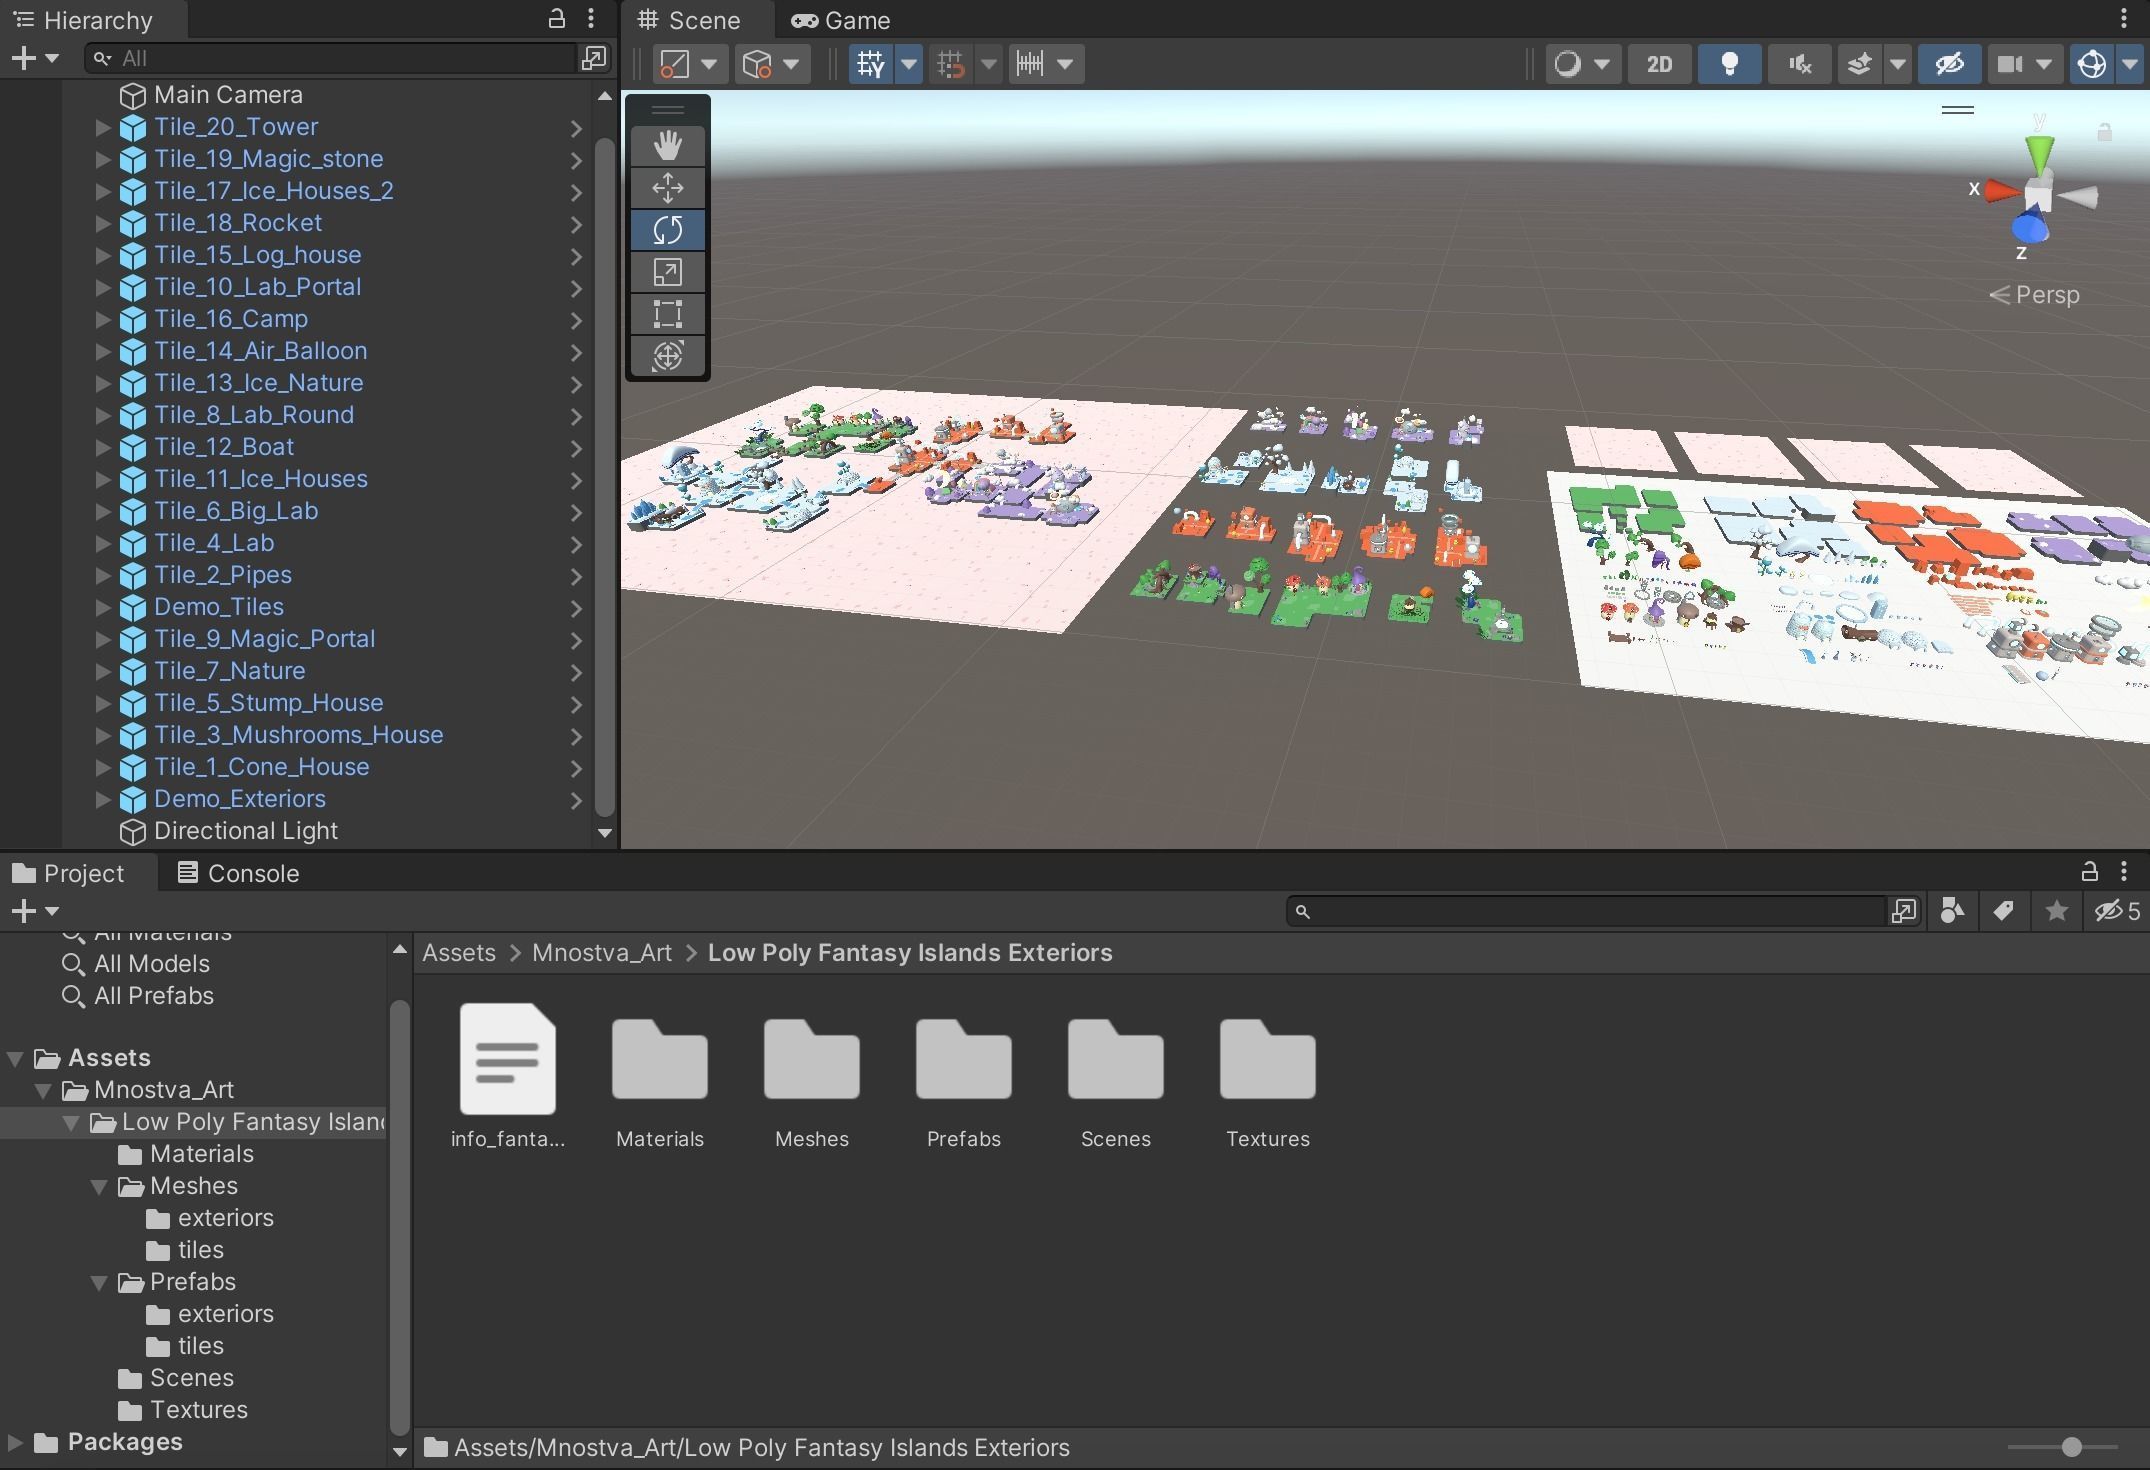Toggle 2D view mode

pyautogui.click(x=1659, y=64)
